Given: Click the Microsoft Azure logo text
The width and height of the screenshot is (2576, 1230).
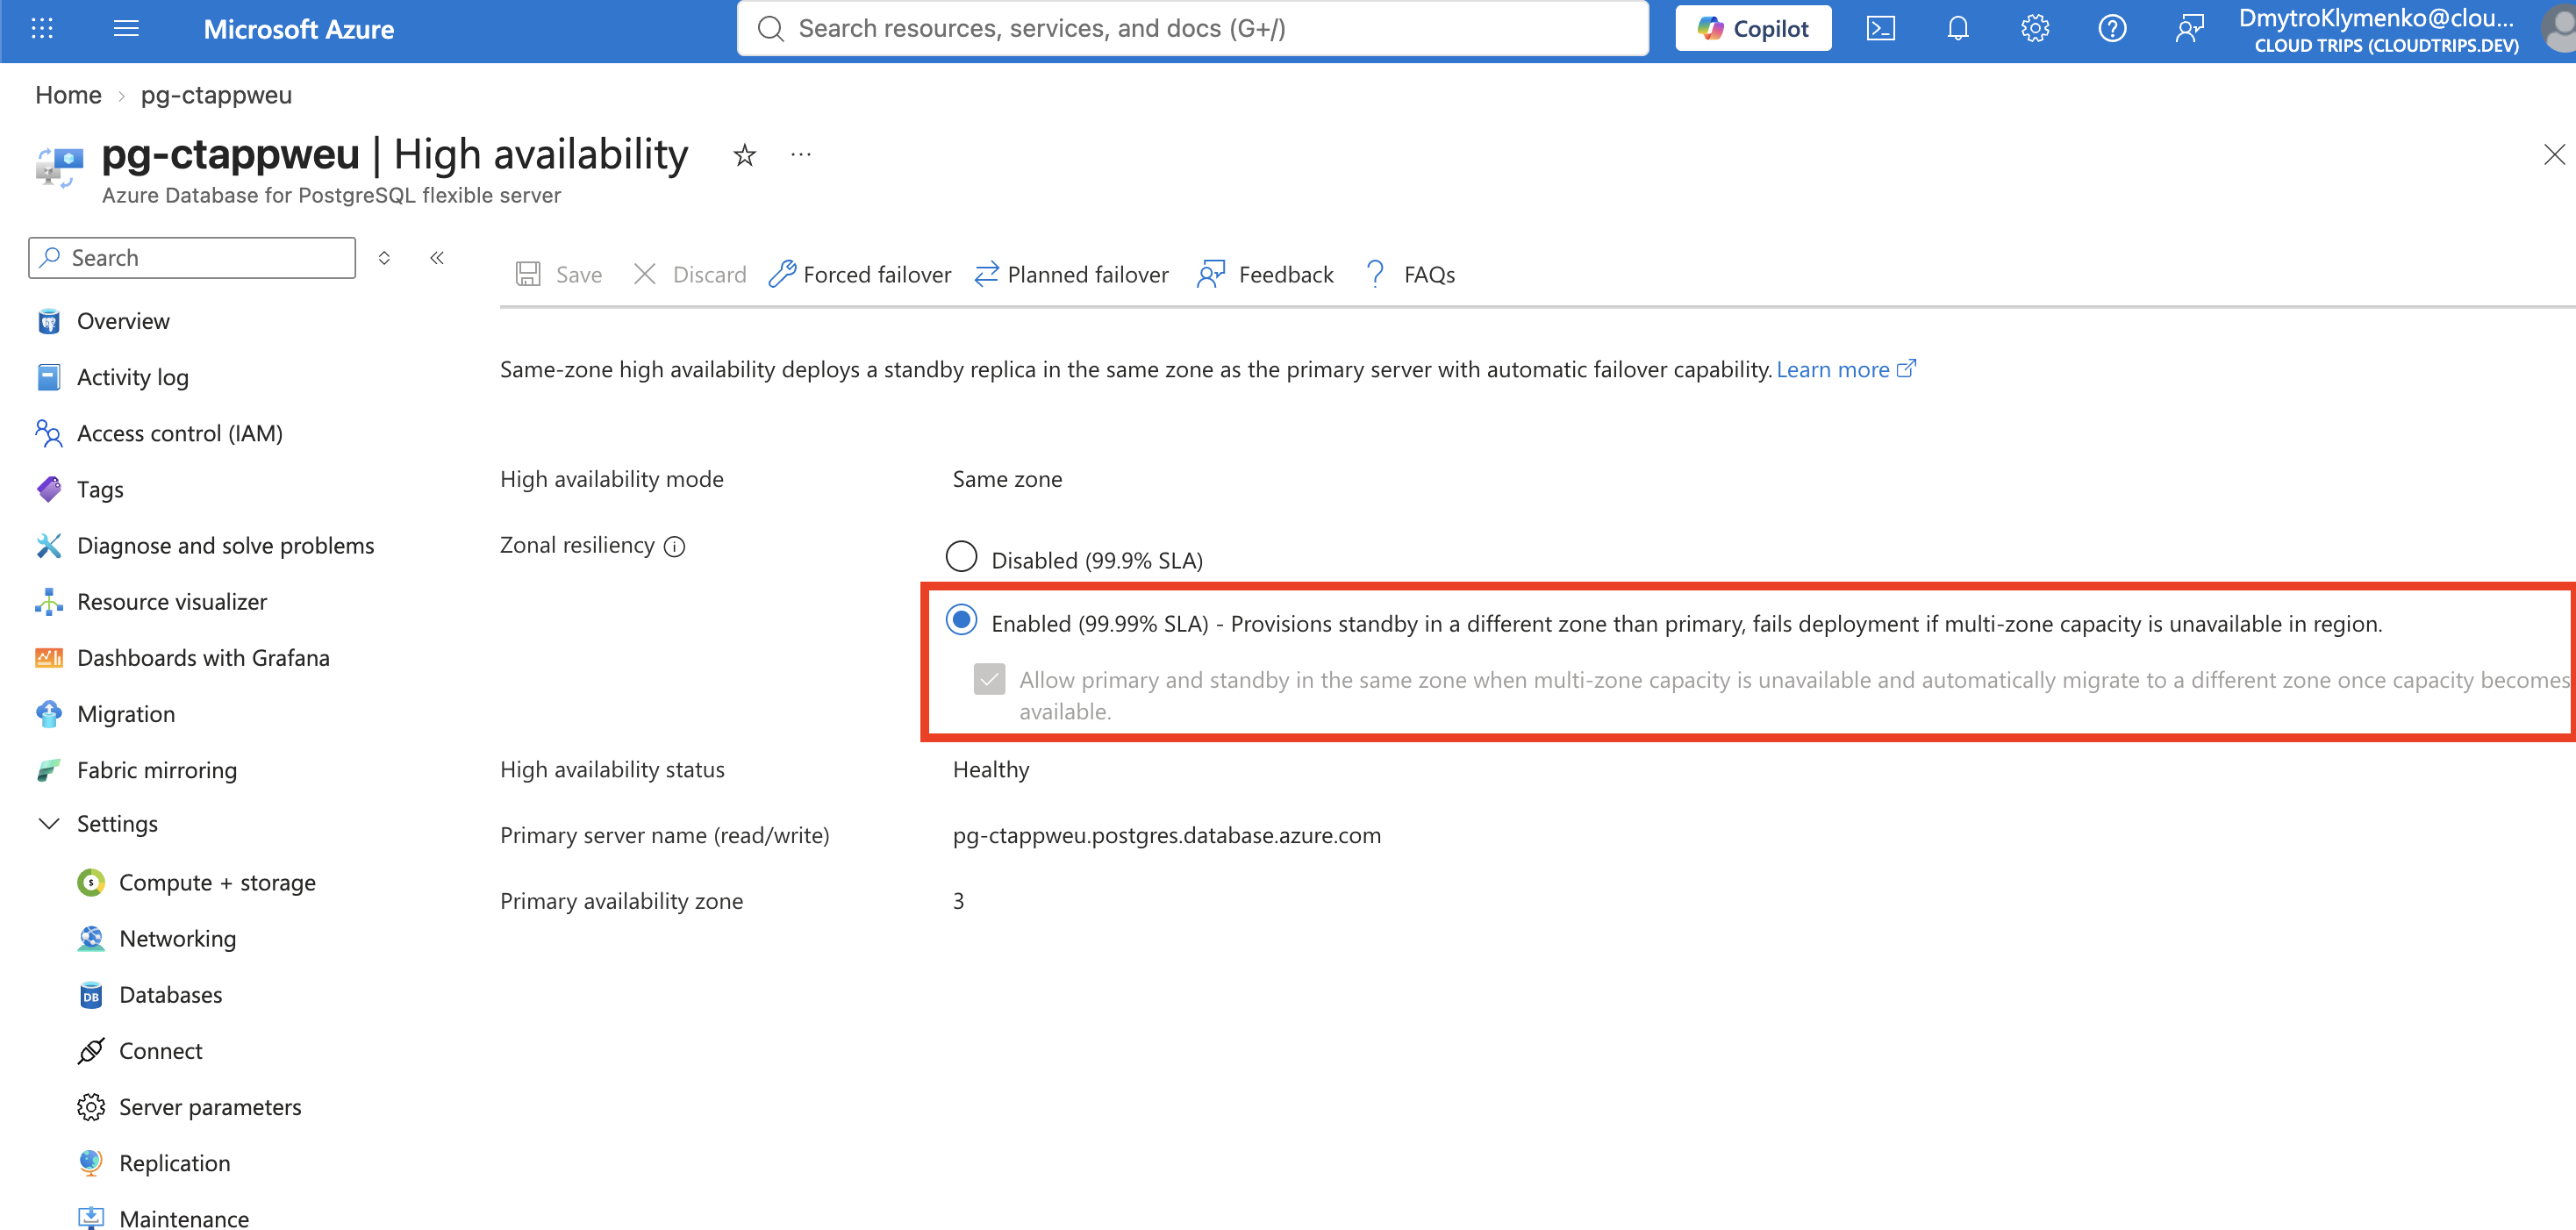Looking at the screenshot, I should click(x=299, y=29).
